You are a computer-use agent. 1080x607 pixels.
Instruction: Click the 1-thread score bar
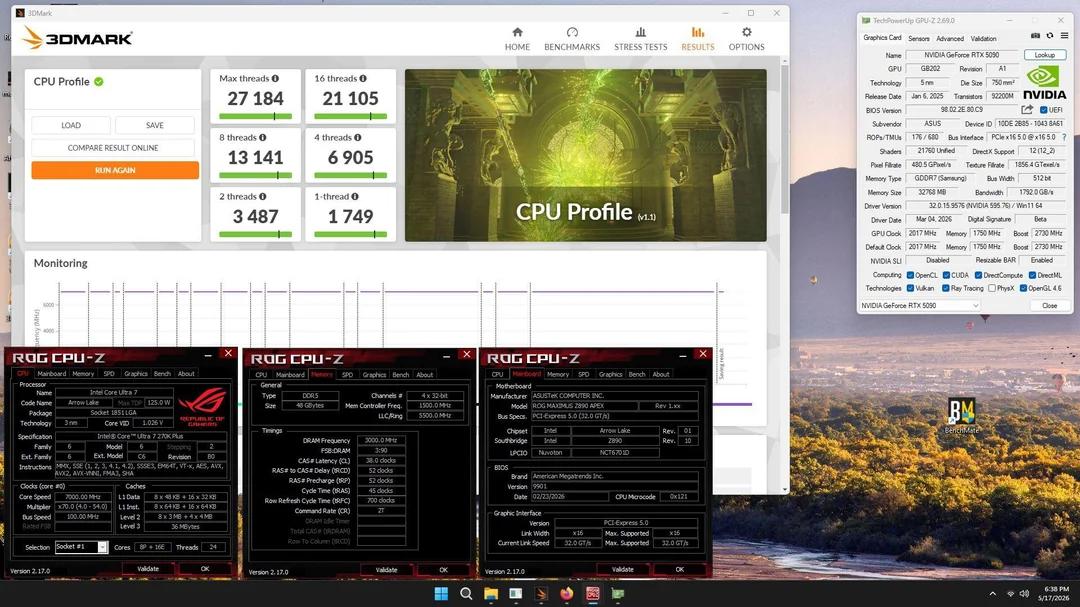click(x=351, y=234)
